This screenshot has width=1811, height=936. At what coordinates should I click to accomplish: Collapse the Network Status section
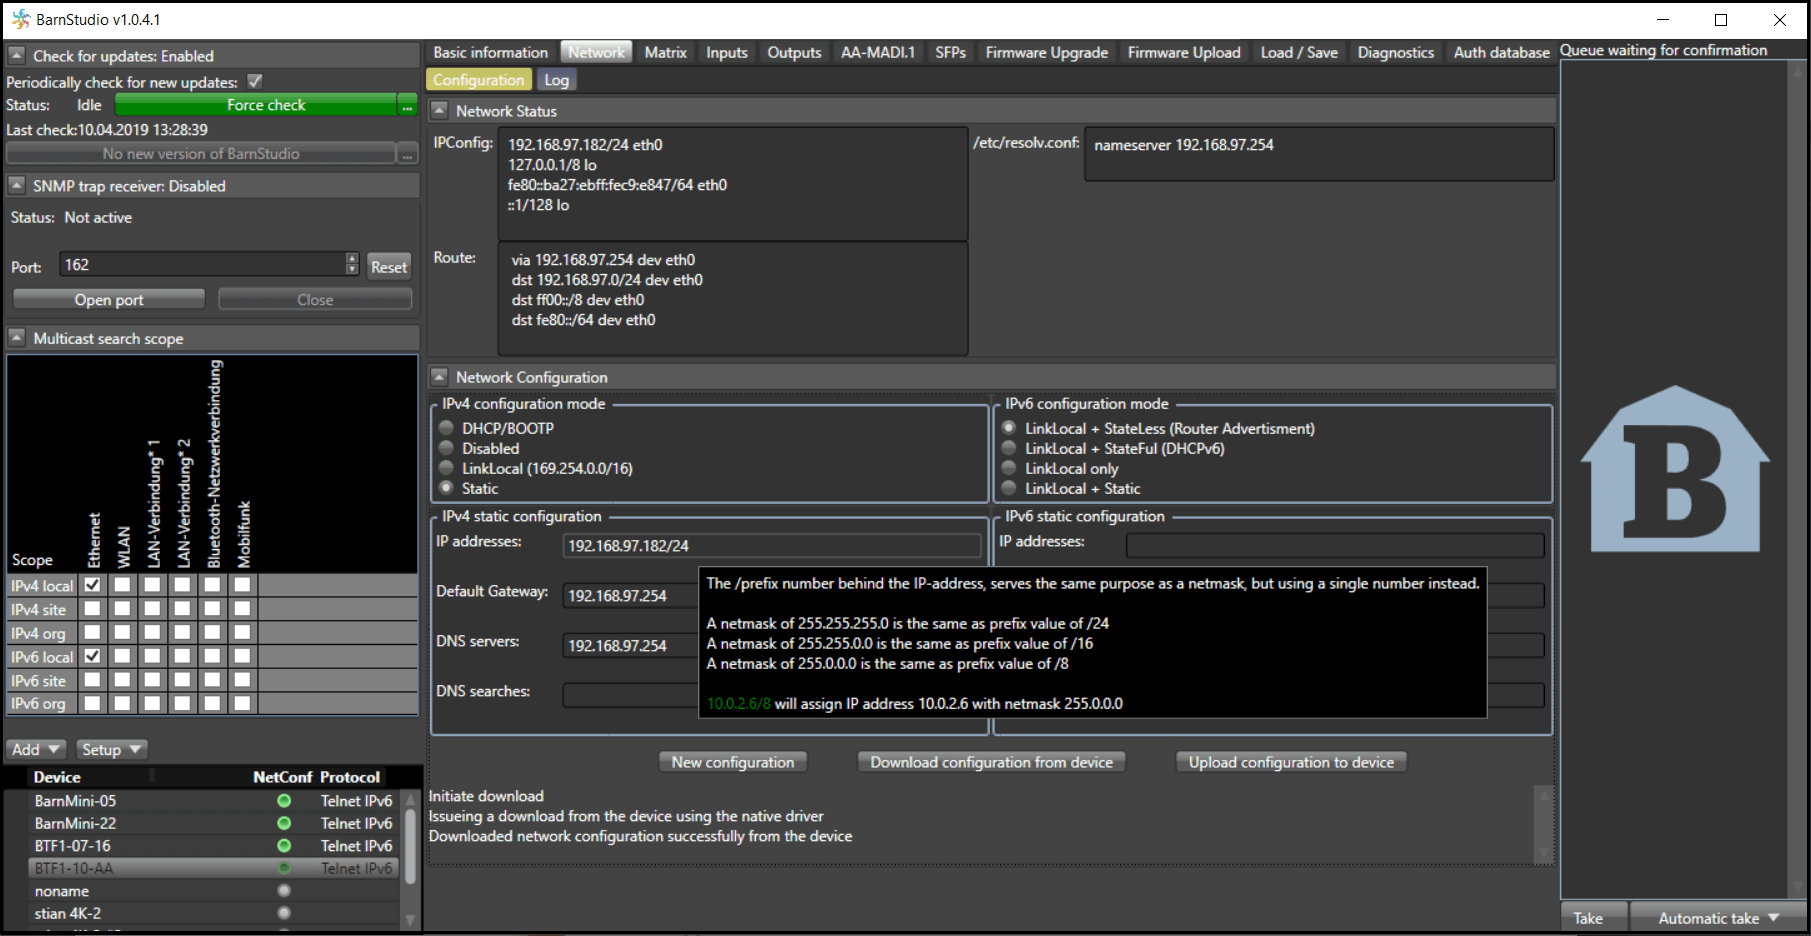click(x=439, y=111)
